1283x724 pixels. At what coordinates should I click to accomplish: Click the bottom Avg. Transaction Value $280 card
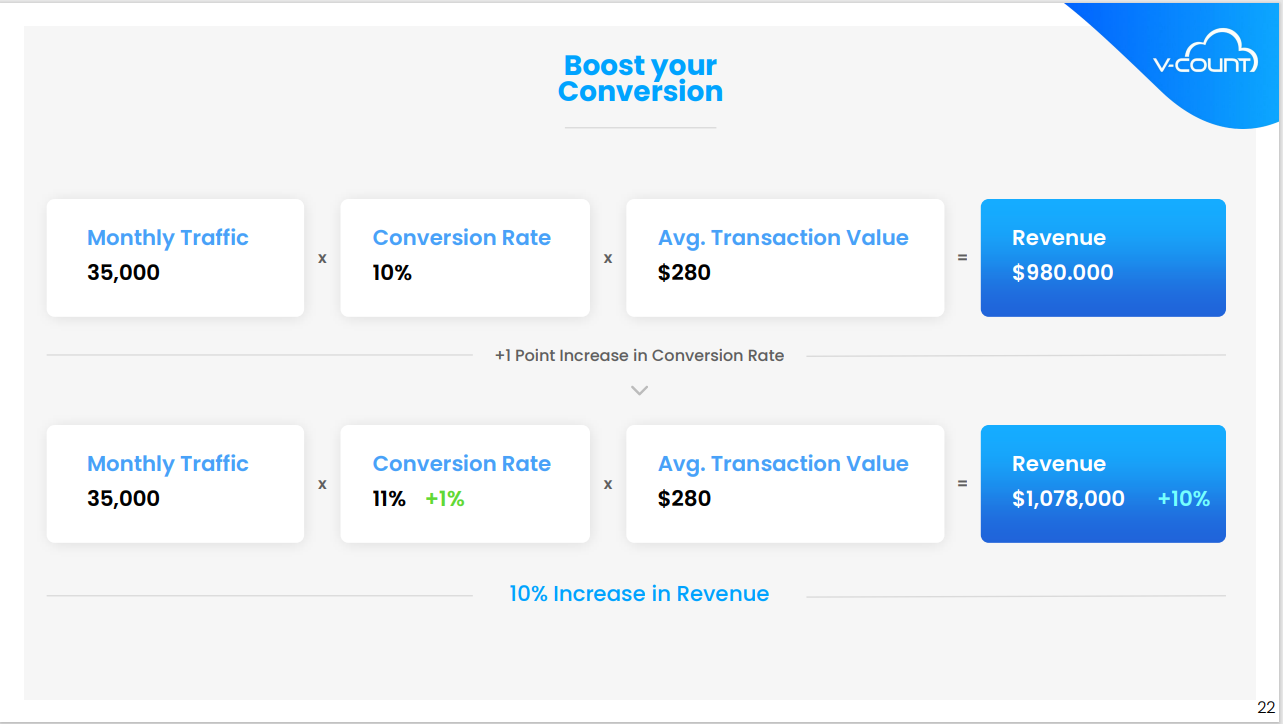(785, 484)
